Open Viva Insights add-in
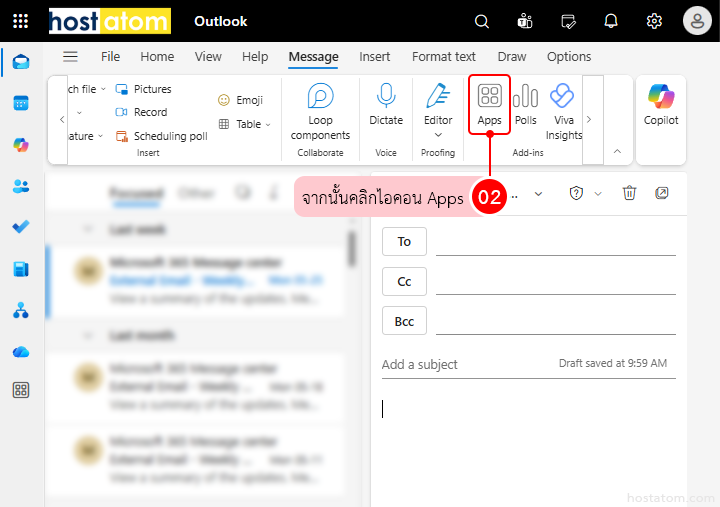This screenshot has height=507, width=720. pyautogui.click(x=563, y=112)
